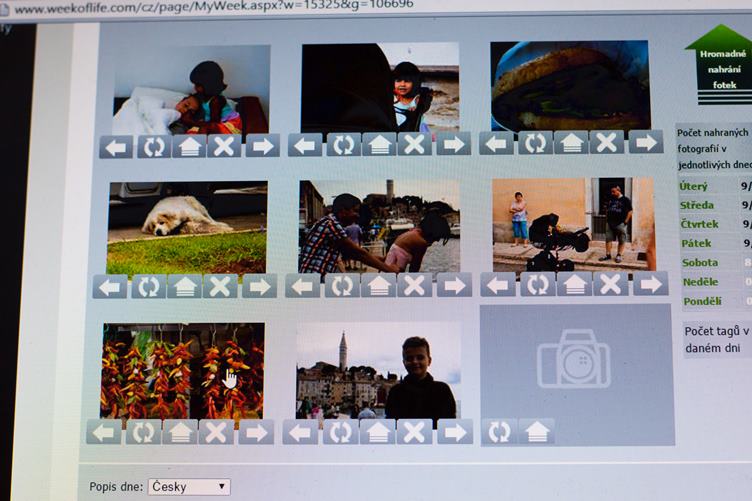
Task: Delete the harbor kids photo
Action: (414, 285)
